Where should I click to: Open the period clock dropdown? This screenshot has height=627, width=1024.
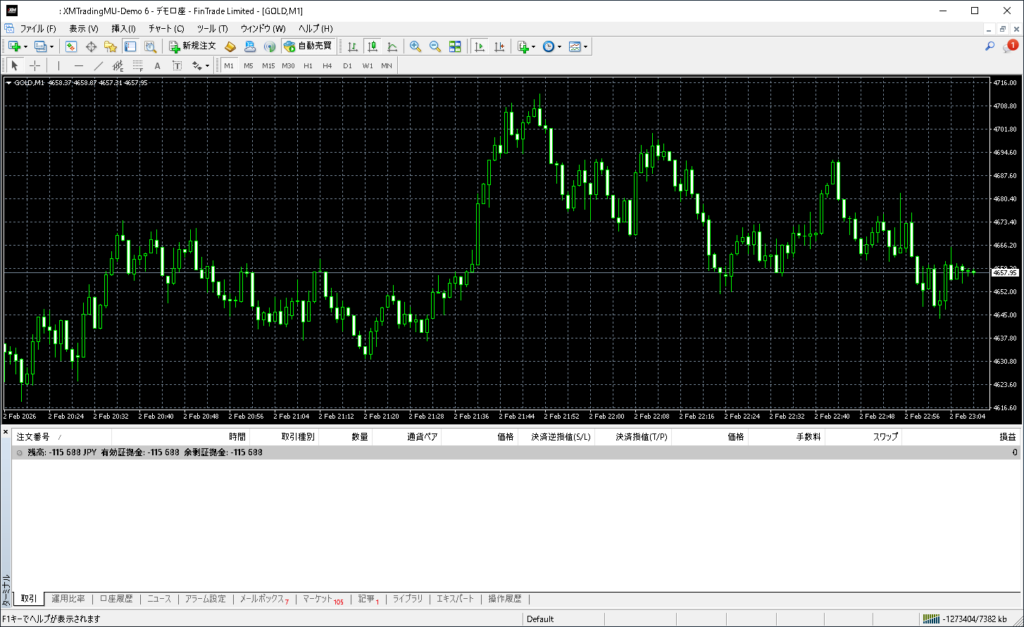pos(560,46)
